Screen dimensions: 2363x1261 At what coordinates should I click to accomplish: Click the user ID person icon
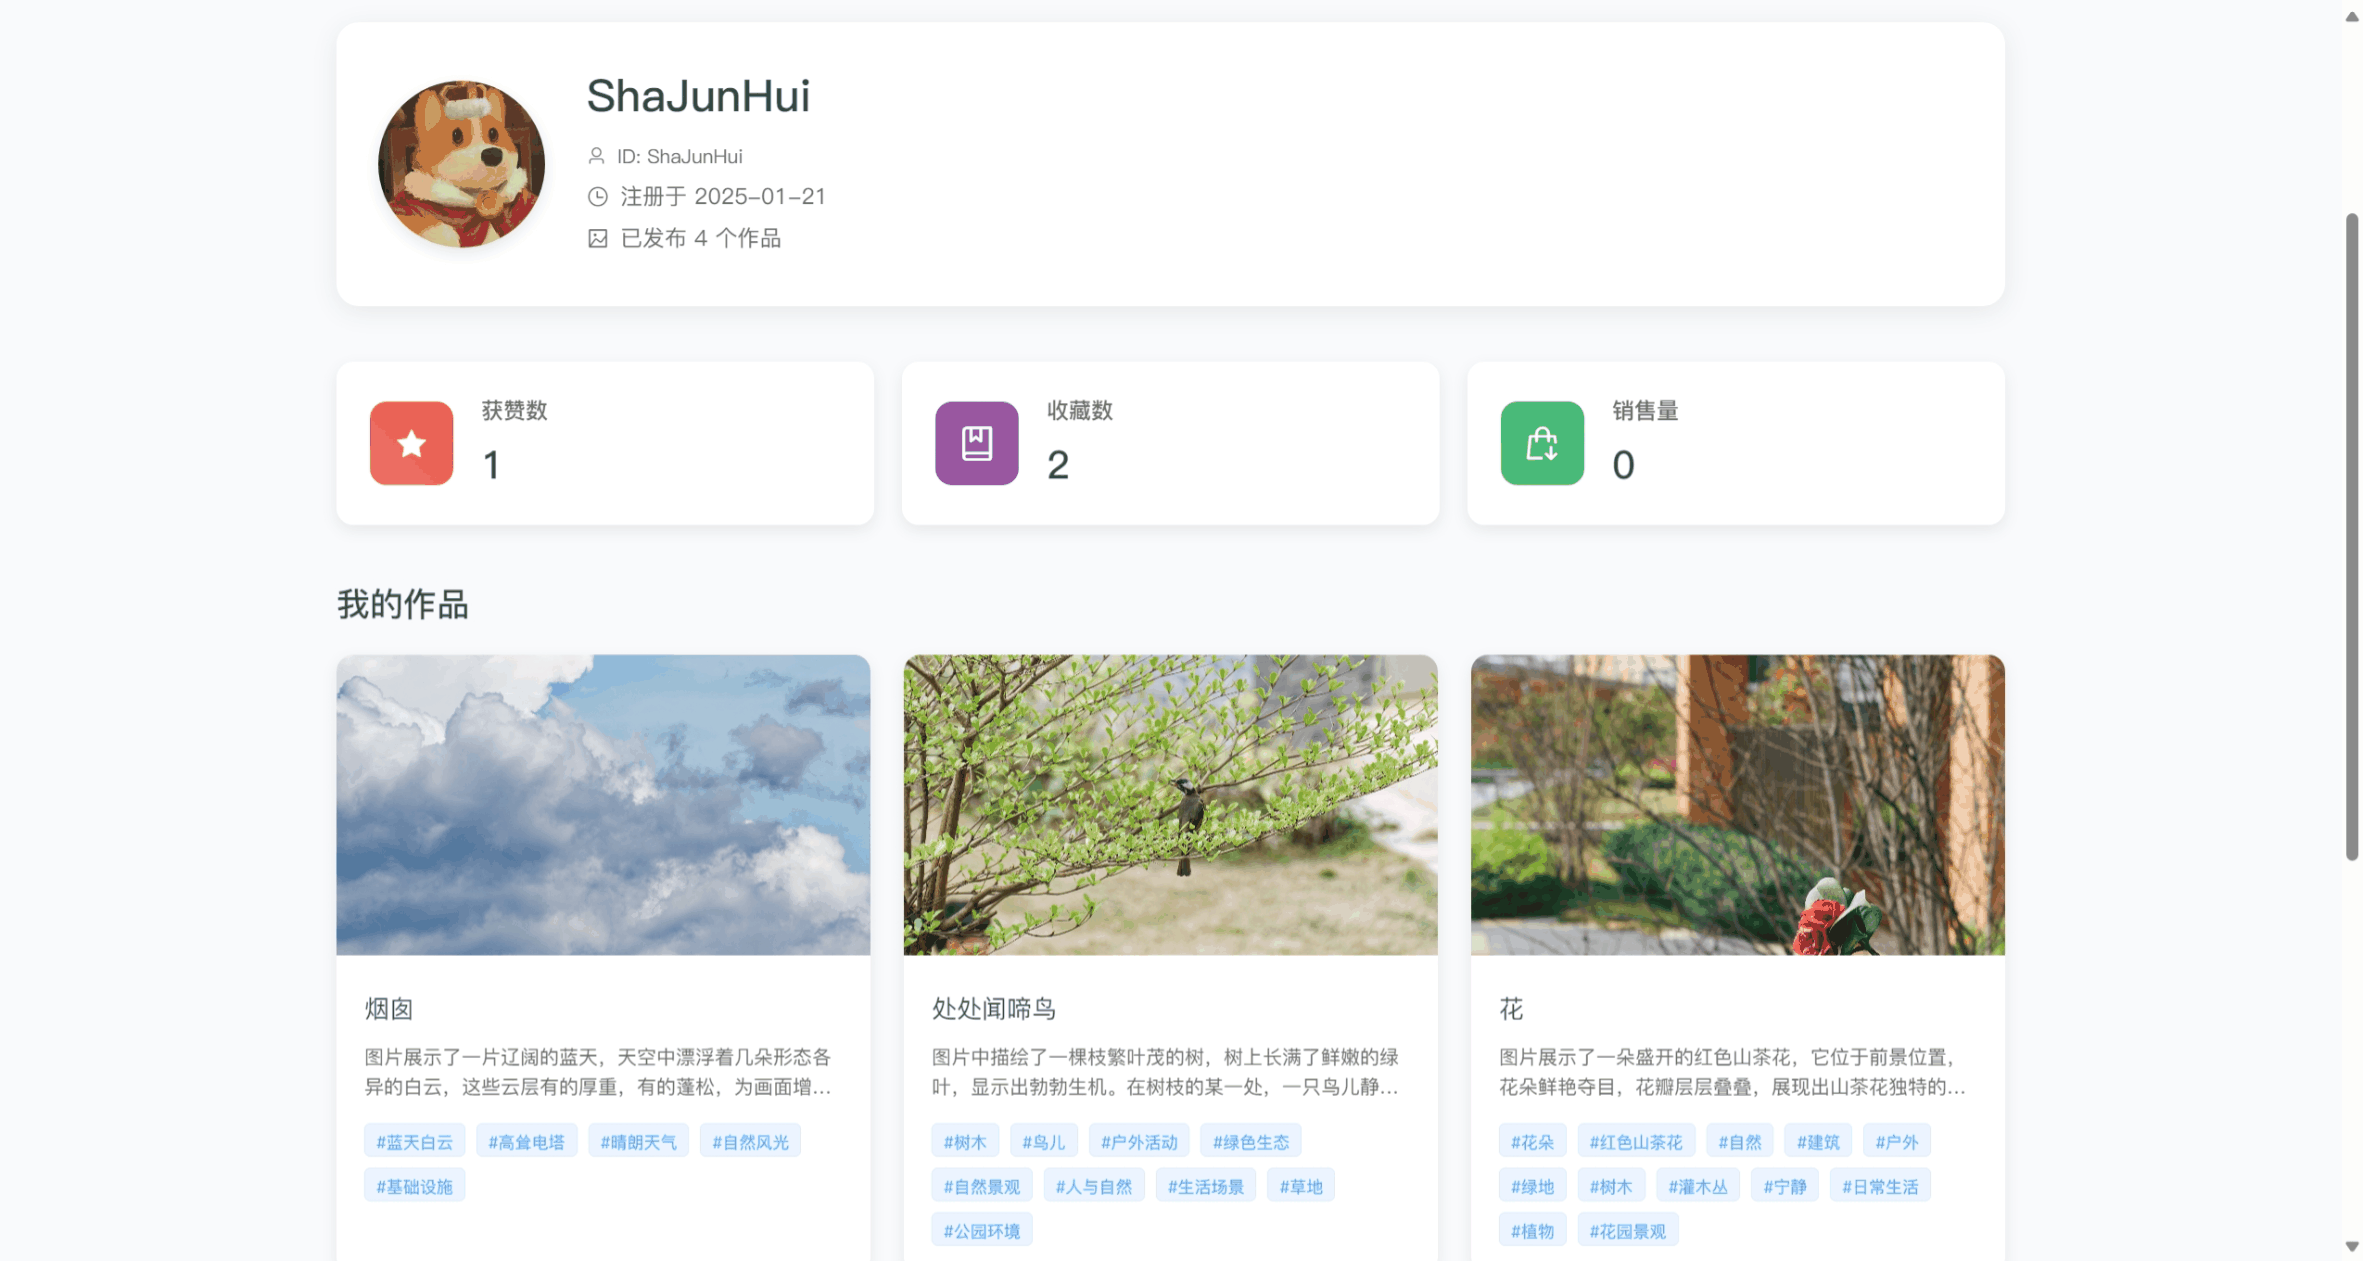(x=596, y=156)
